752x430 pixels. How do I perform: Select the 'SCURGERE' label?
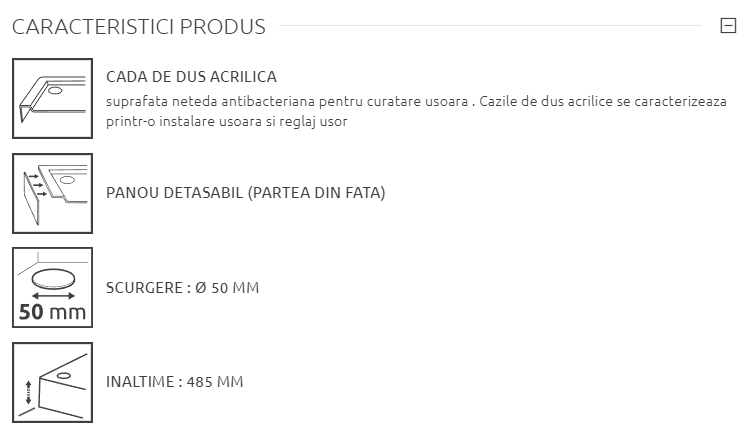(144, 288)
